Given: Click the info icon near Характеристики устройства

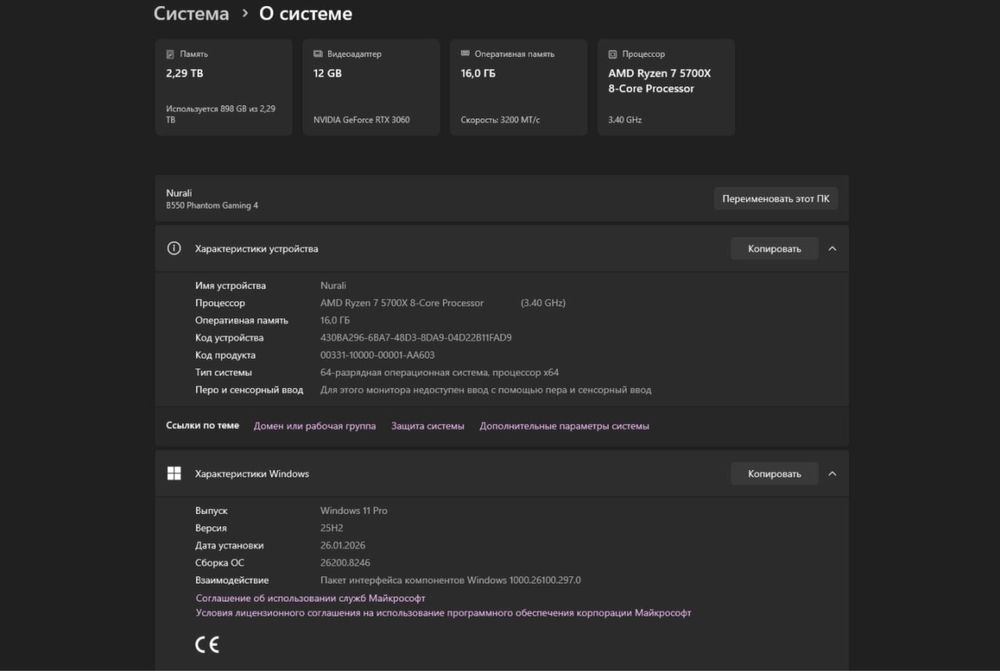Looking at the screenshot, I should tap(174, 248).
